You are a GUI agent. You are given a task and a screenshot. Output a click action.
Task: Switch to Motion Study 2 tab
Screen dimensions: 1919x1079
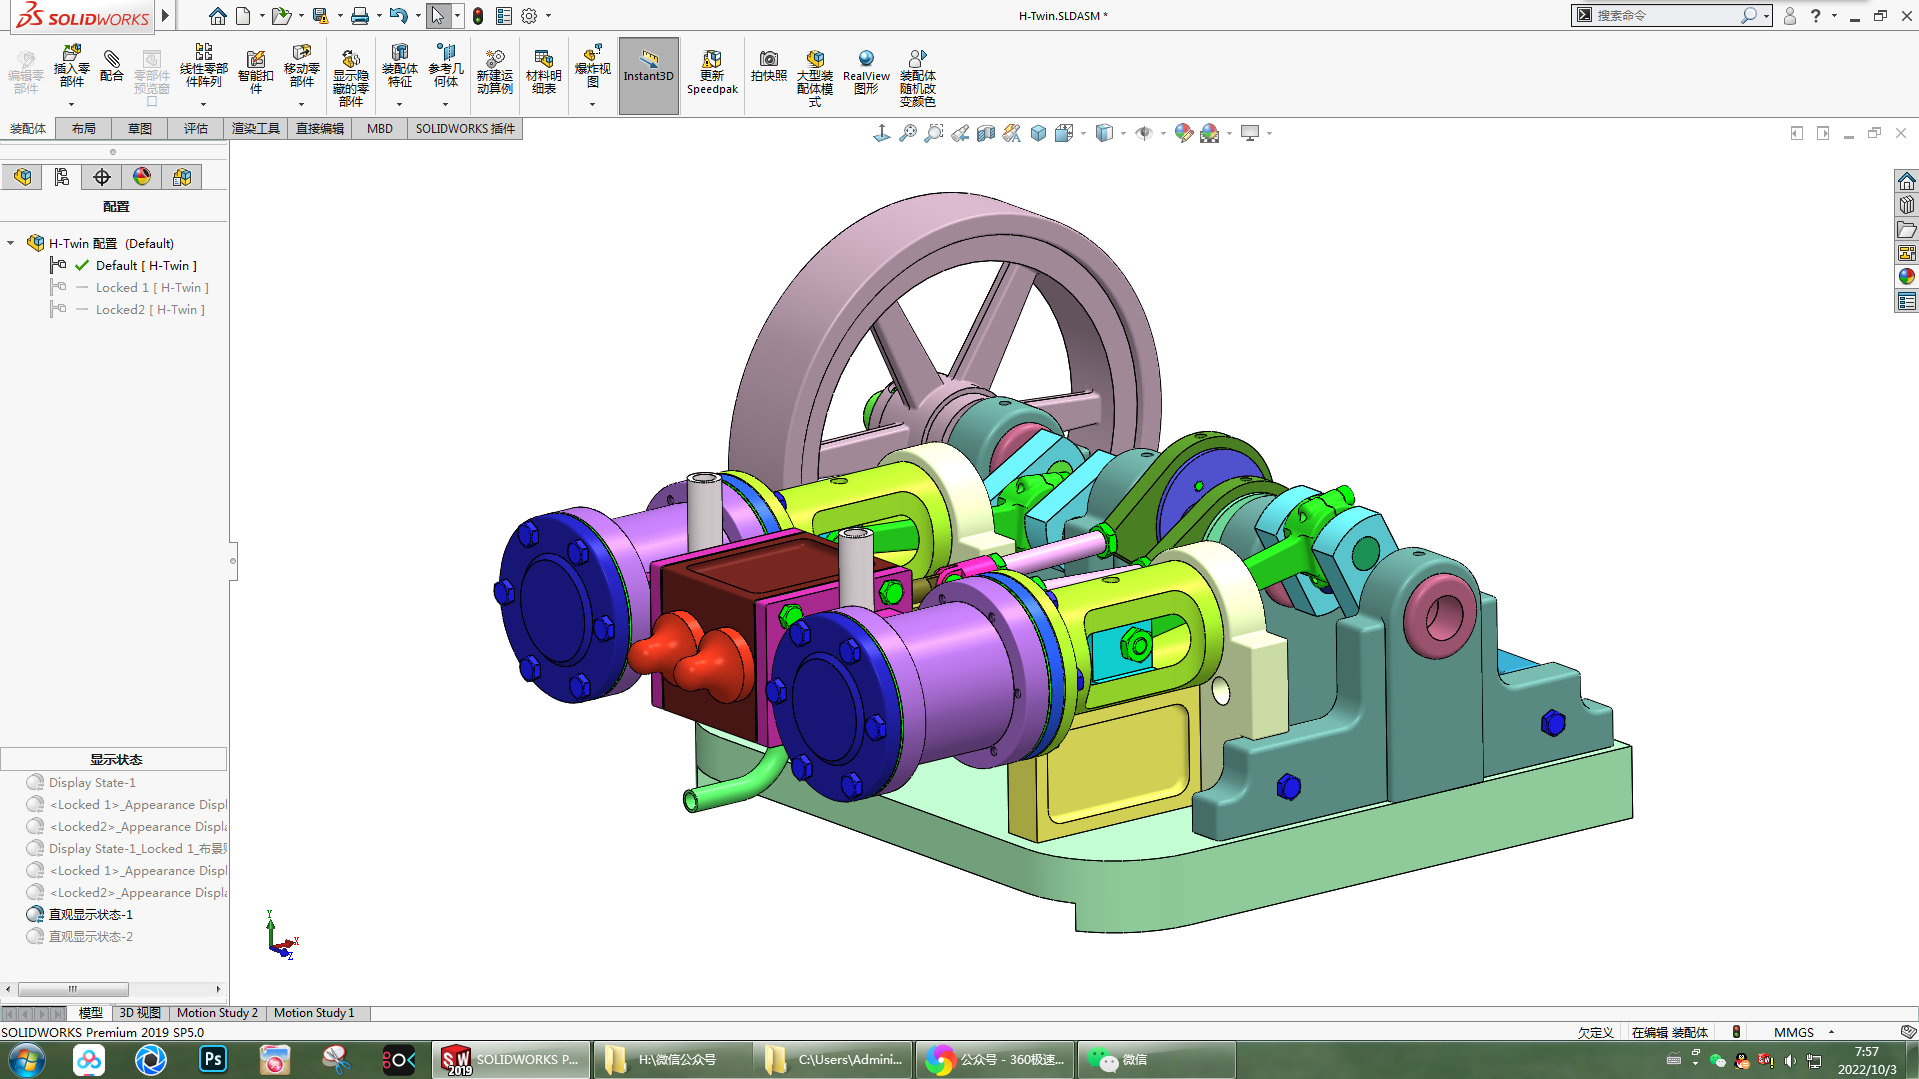pos(217,1013)
